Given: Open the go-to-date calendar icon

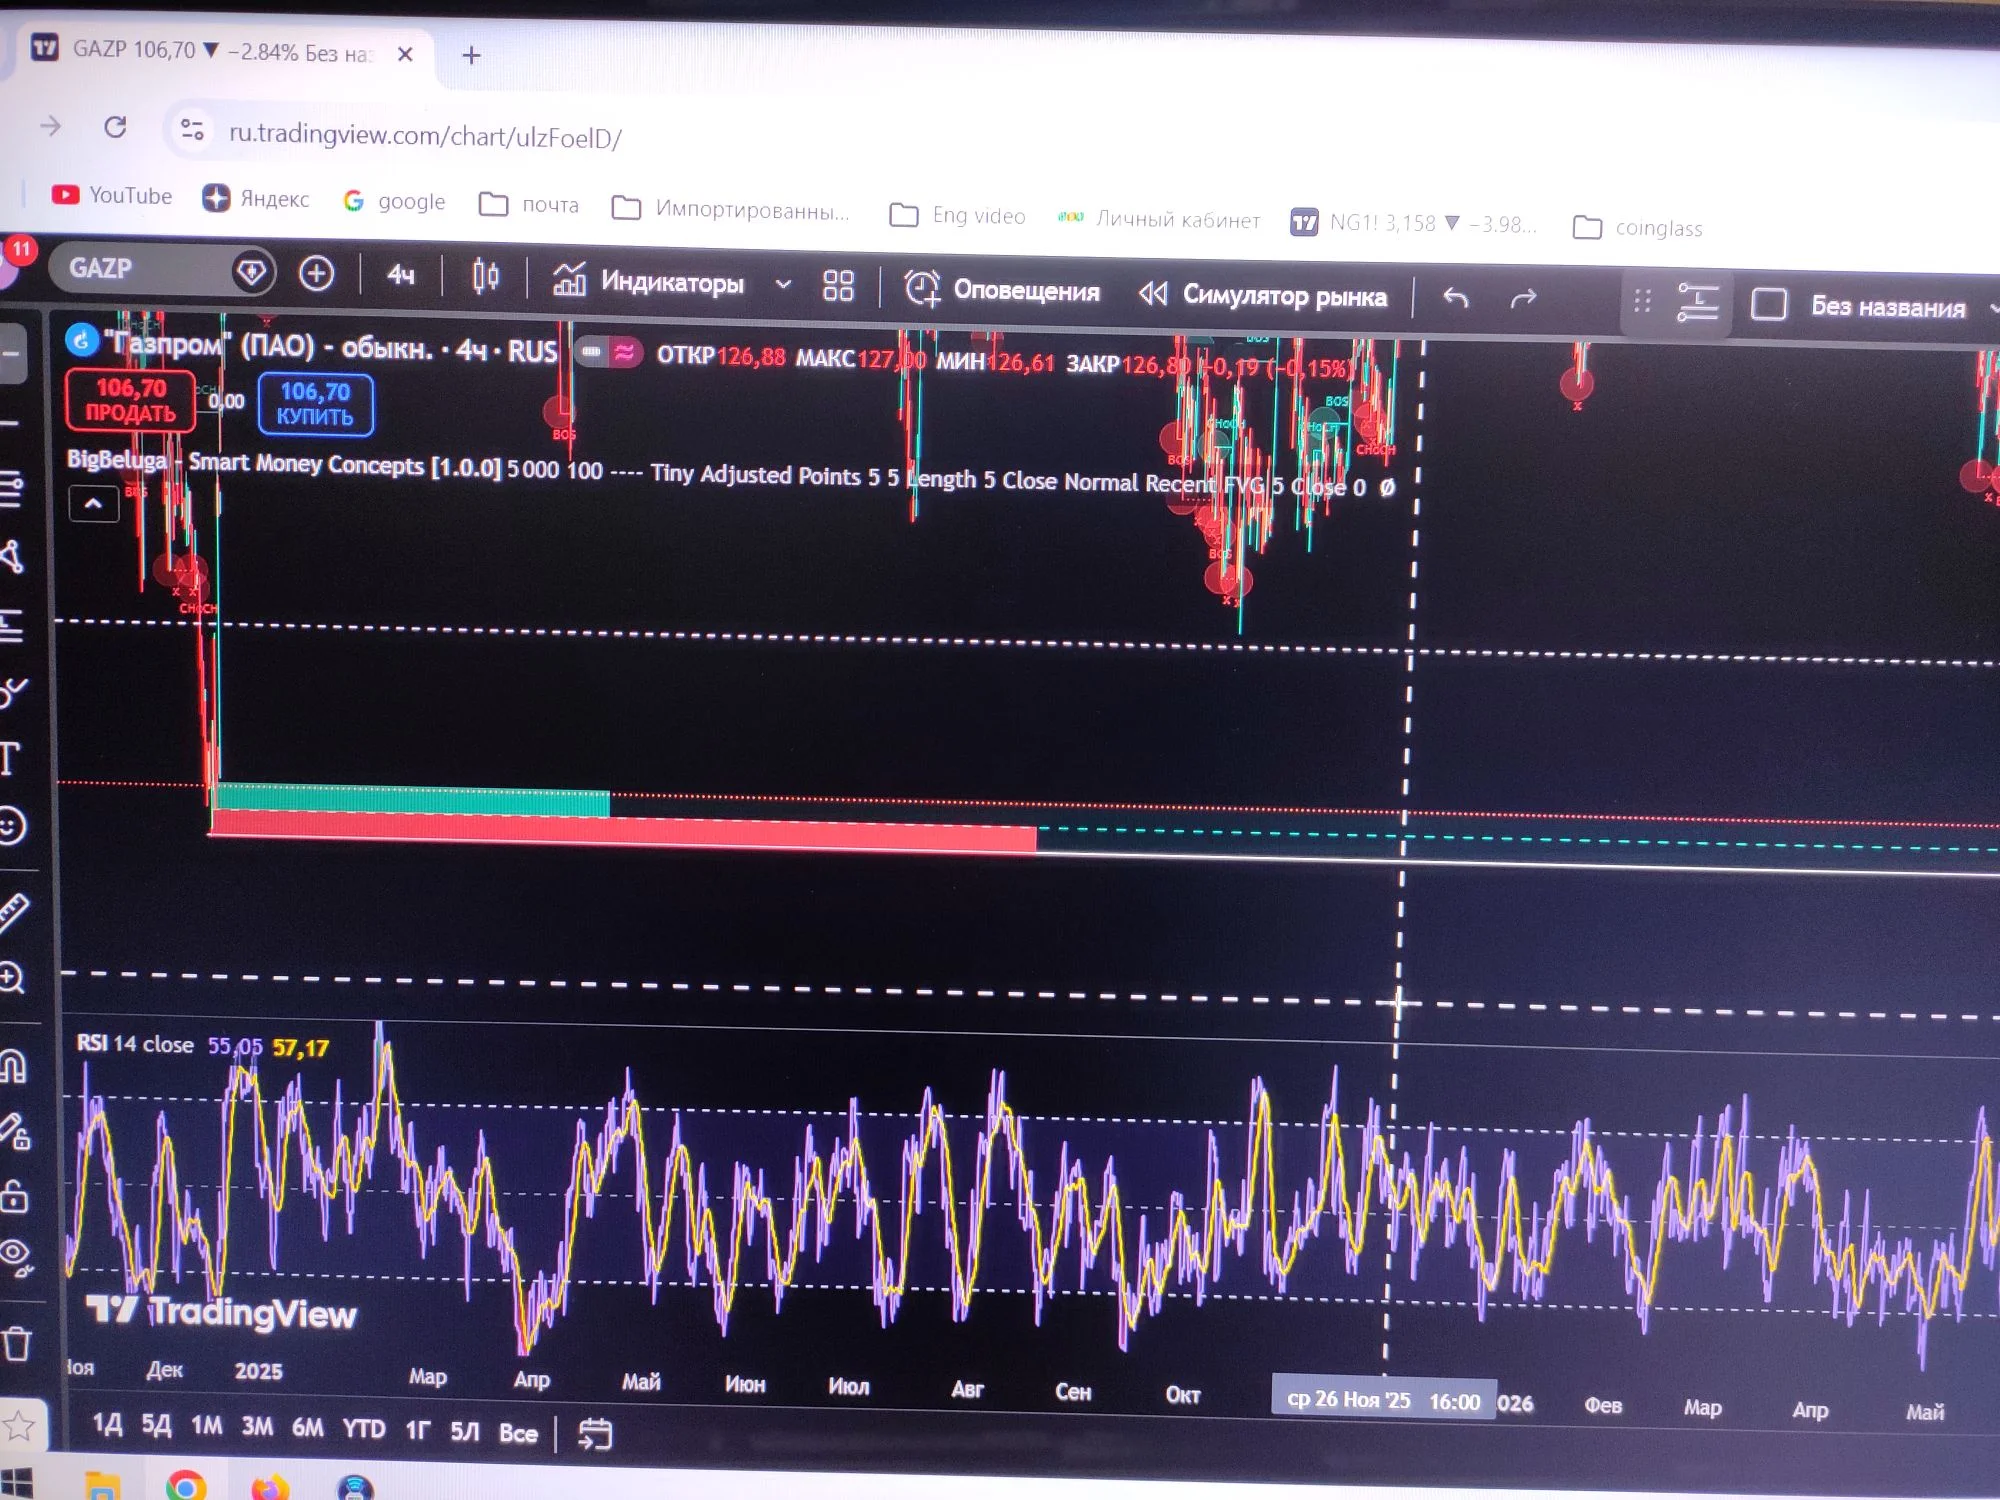Looking at the screenshot, I should point(595,1434).
